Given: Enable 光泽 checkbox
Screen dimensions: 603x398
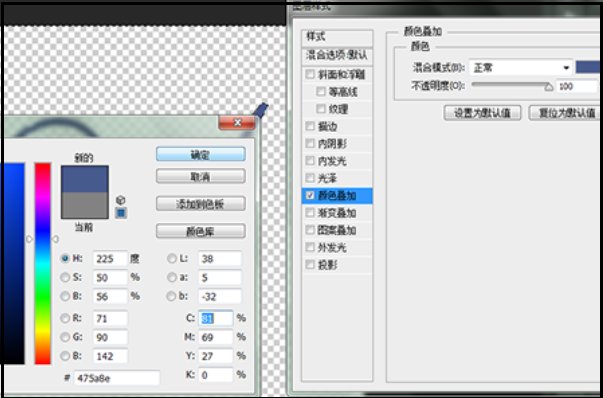Looking at the screenshot, I should 310,178.
